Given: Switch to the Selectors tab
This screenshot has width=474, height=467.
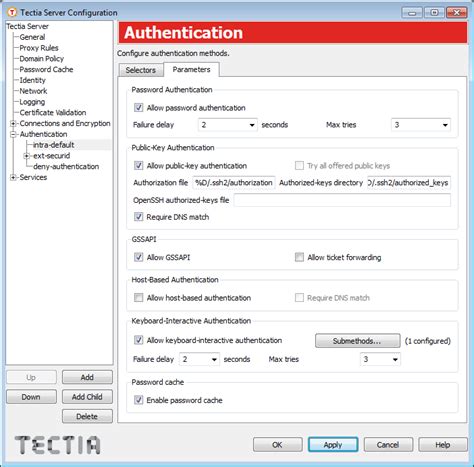Looking at the screenshot, I should pyautogui.click(x=141, y=70).
